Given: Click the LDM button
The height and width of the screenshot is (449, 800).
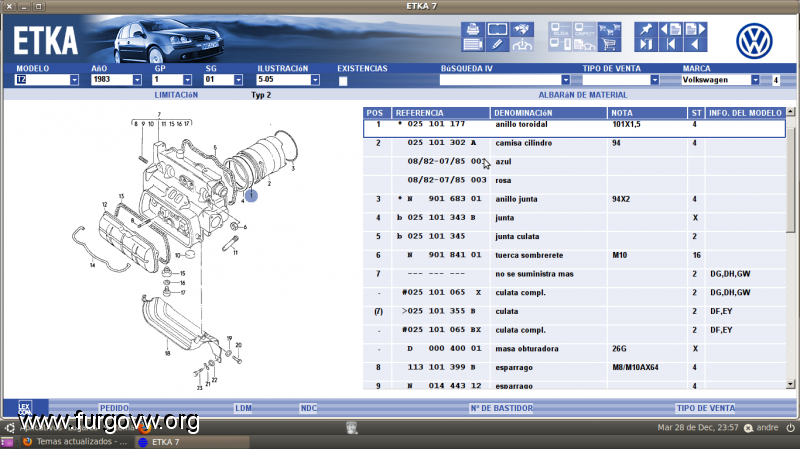Looking at the screenshot, I should pos(243,408).
